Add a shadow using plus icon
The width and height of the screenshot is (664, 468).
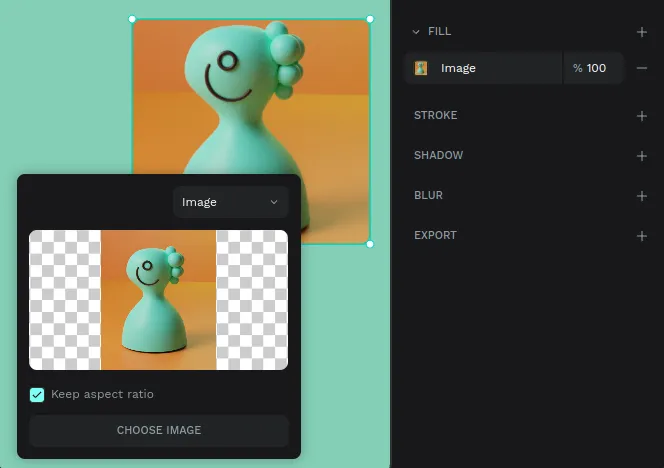coord(642,156)
